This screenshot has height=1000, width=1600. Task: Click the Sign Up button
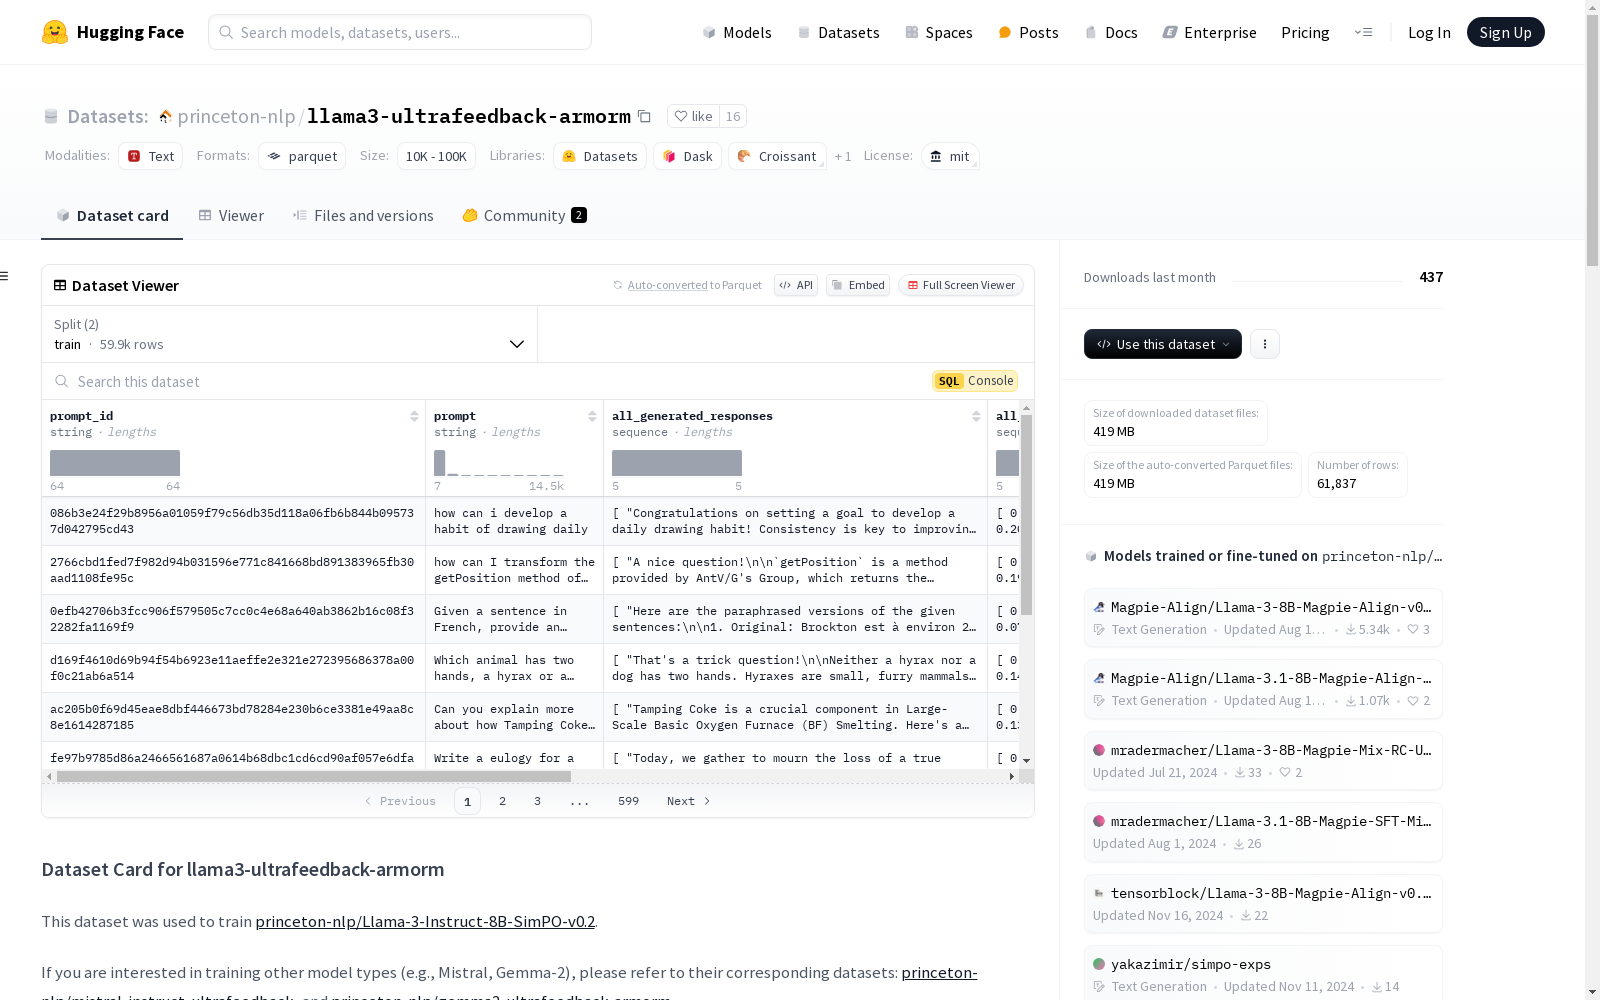click(x=1505, y=32)
